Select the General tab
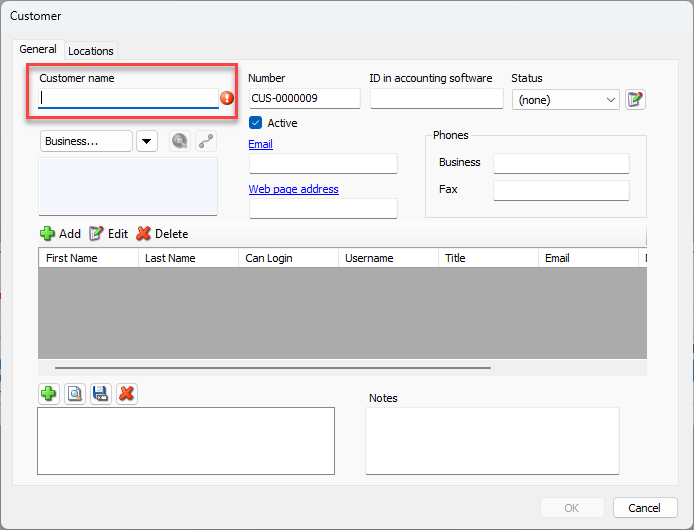The width and height of the screenshot is (694, 530). (38, 49)
